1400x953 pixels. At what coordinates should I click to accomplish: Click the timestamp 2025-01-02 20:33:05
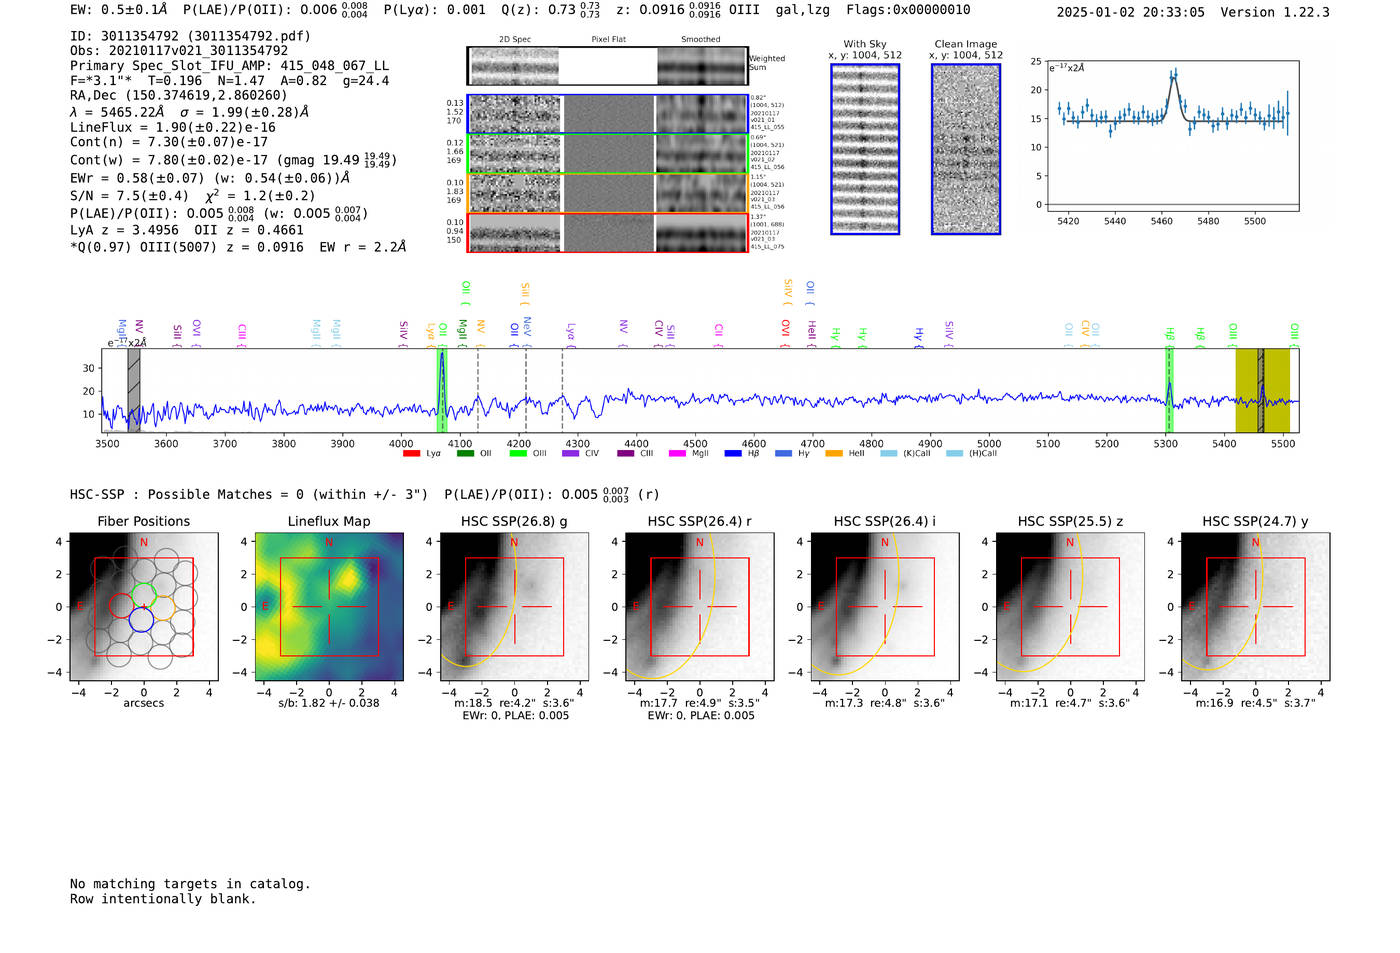1130,12
